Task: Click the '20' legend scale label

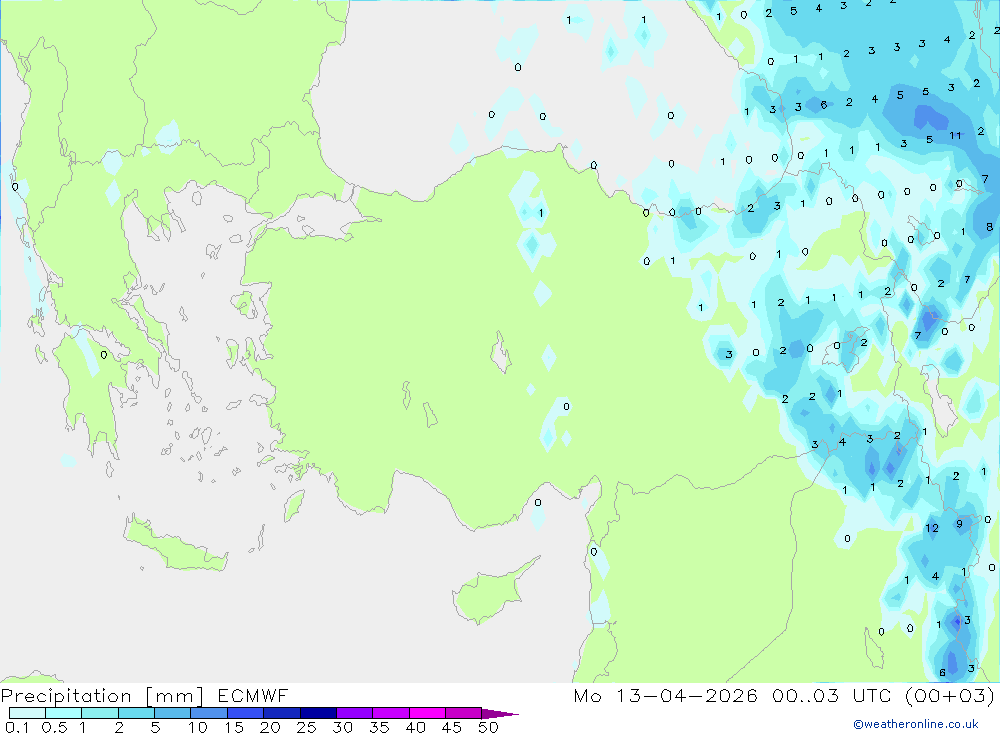Action: pos(270,727)
